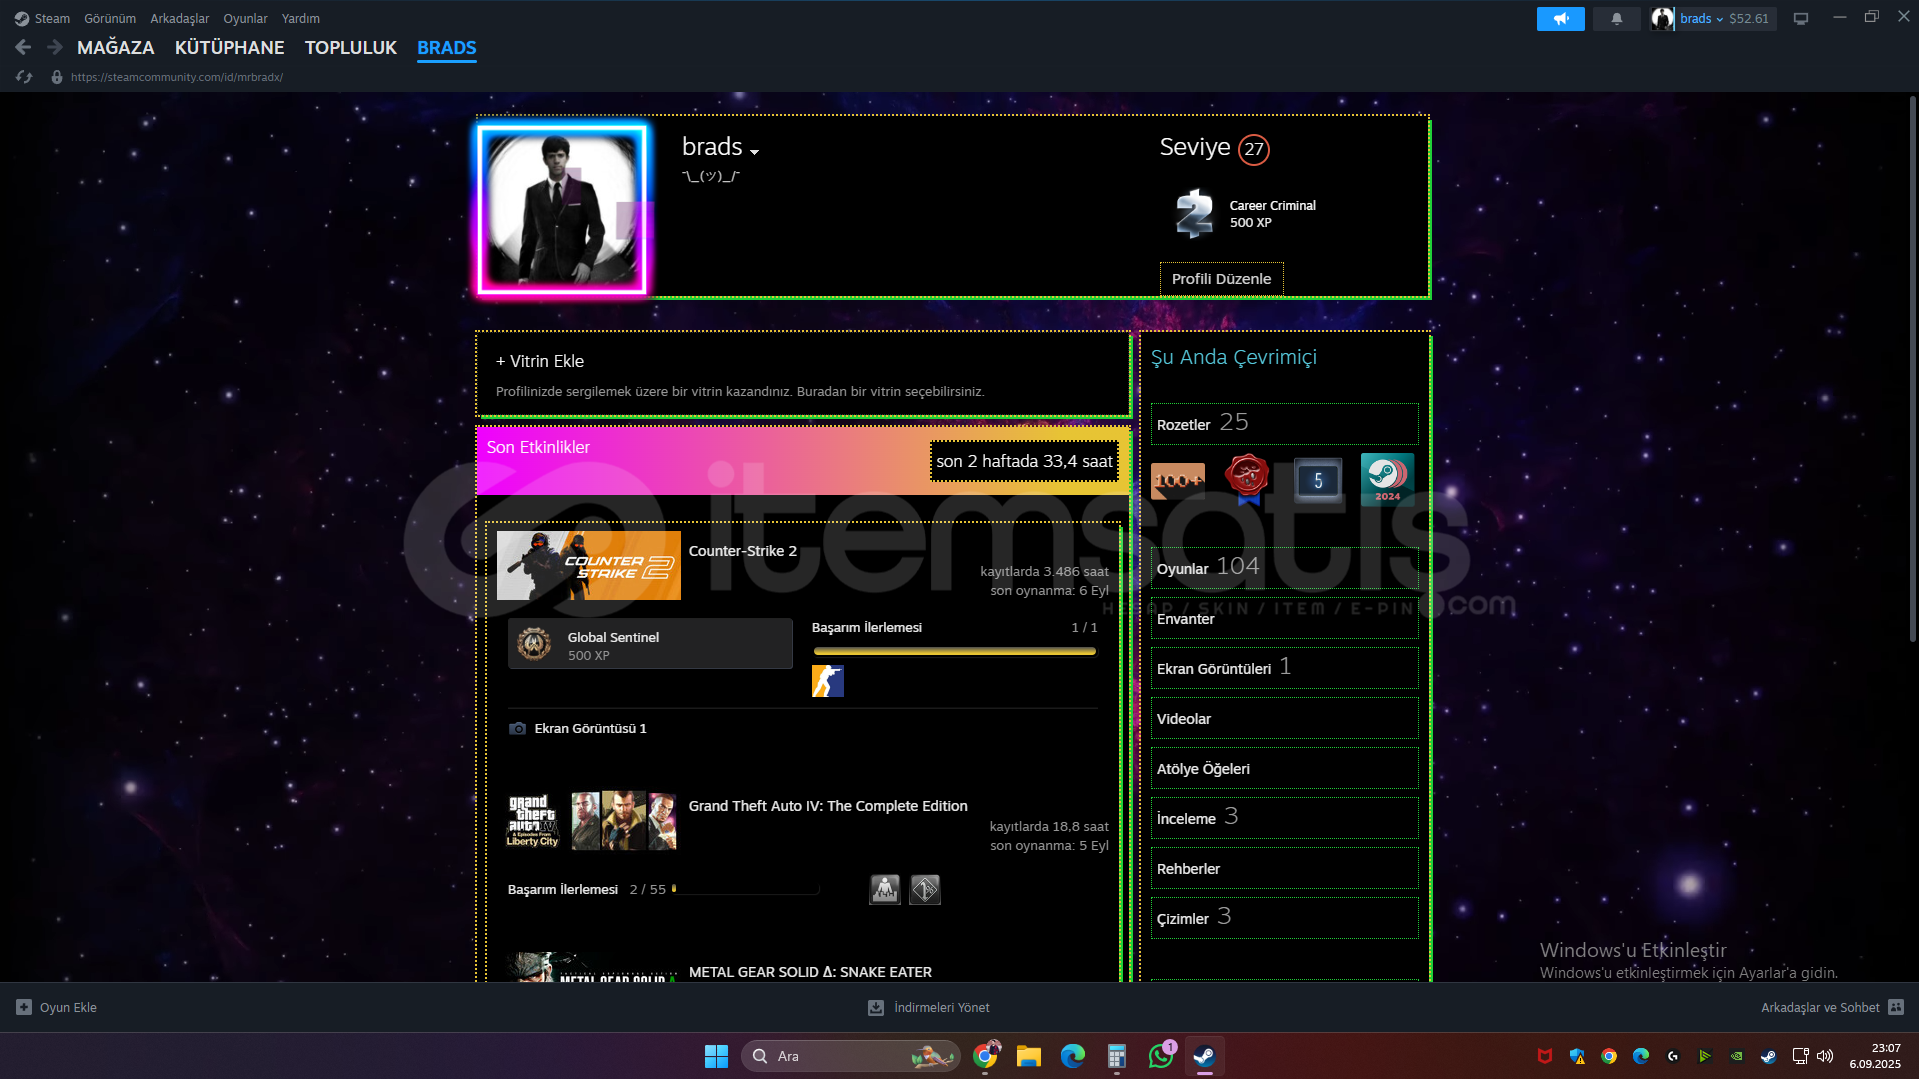Viewport: 1919px width, 1079px height.
Task: Open the Atölye Öğeleri link
Action: 1284,768
